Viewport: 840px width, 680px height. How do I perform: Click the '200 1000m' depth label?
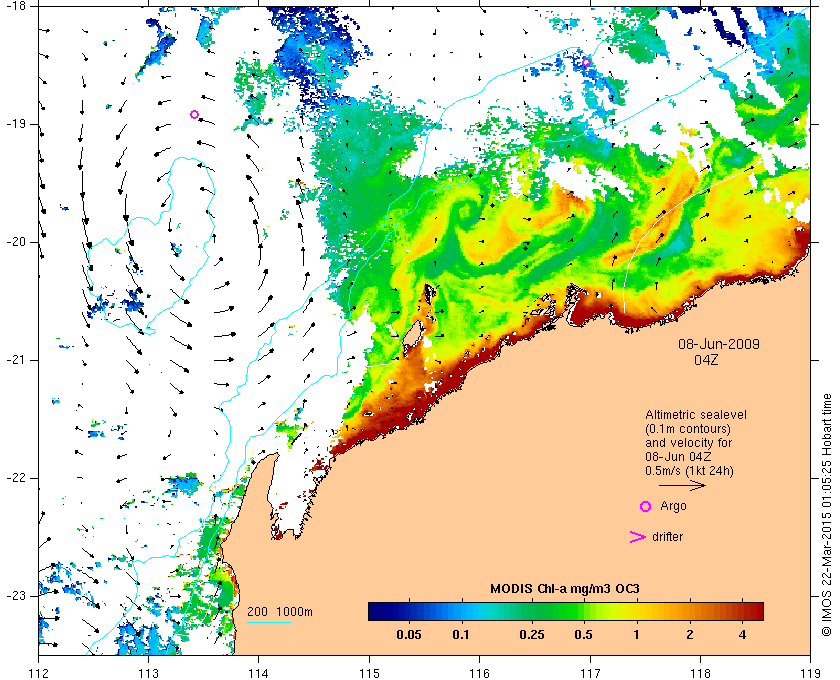(280, 612)
